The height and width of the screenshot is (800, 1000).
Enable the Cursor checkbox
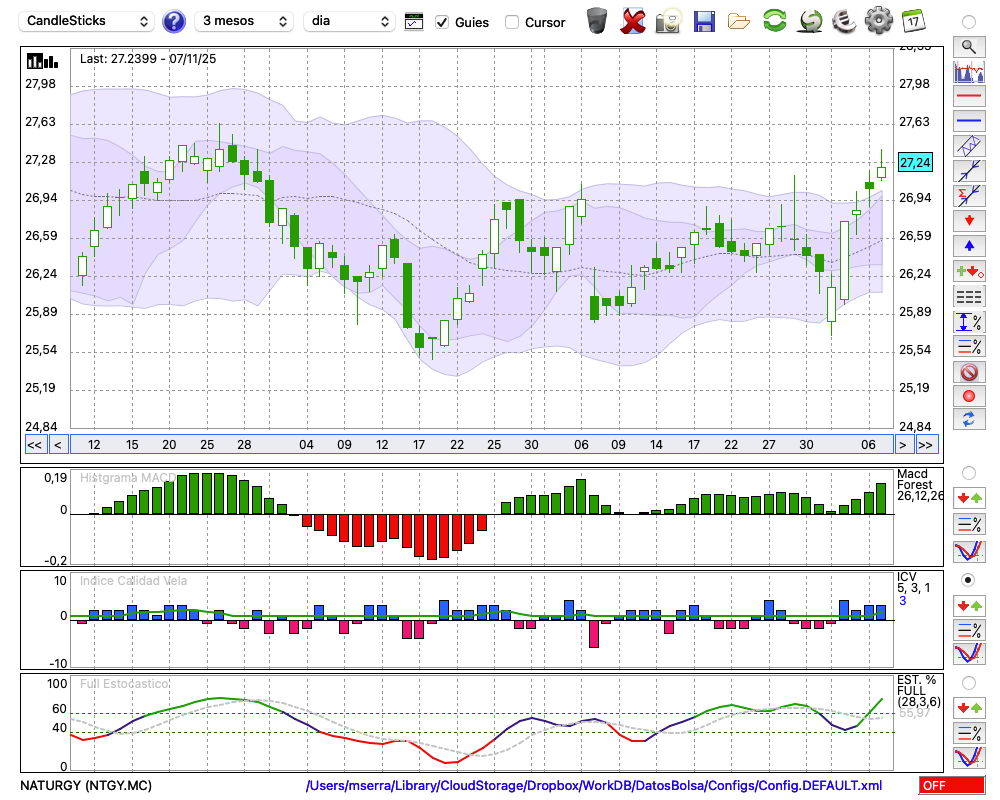pyautogui.click(x=512, y=22)
